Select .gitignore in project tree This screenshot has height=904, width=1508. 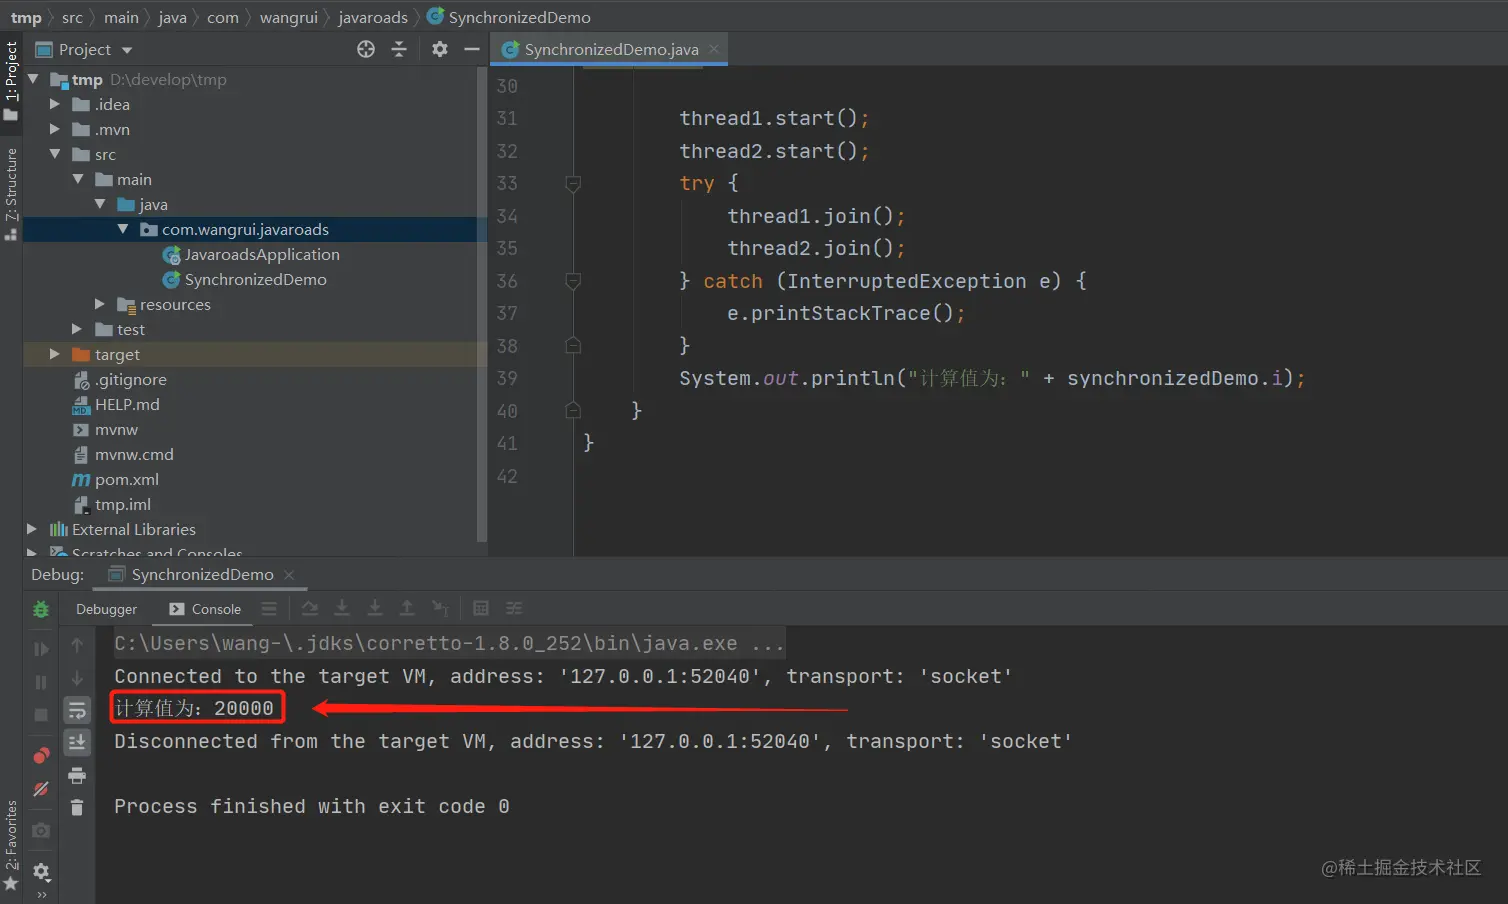click(x=120, y=379)
